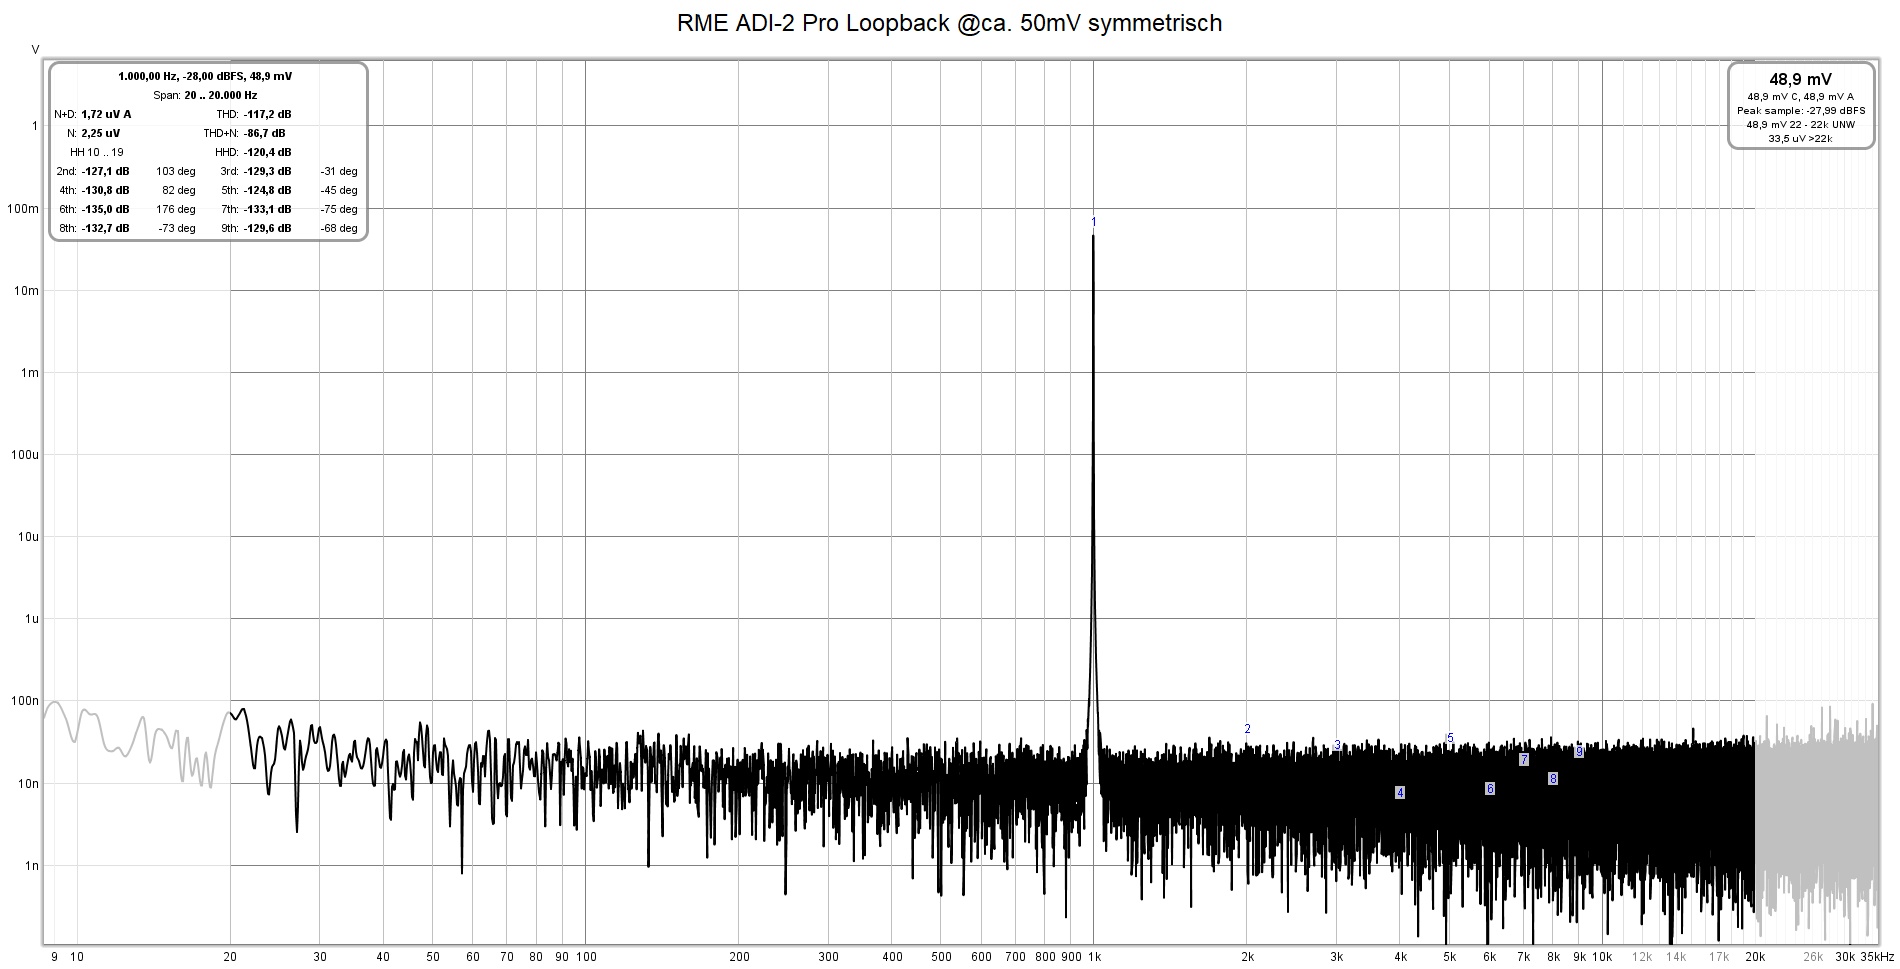The image size is (1900, 969).
Task: Click the 2nd harmonic marker near 2 kHz
Action: (1246, 728)
